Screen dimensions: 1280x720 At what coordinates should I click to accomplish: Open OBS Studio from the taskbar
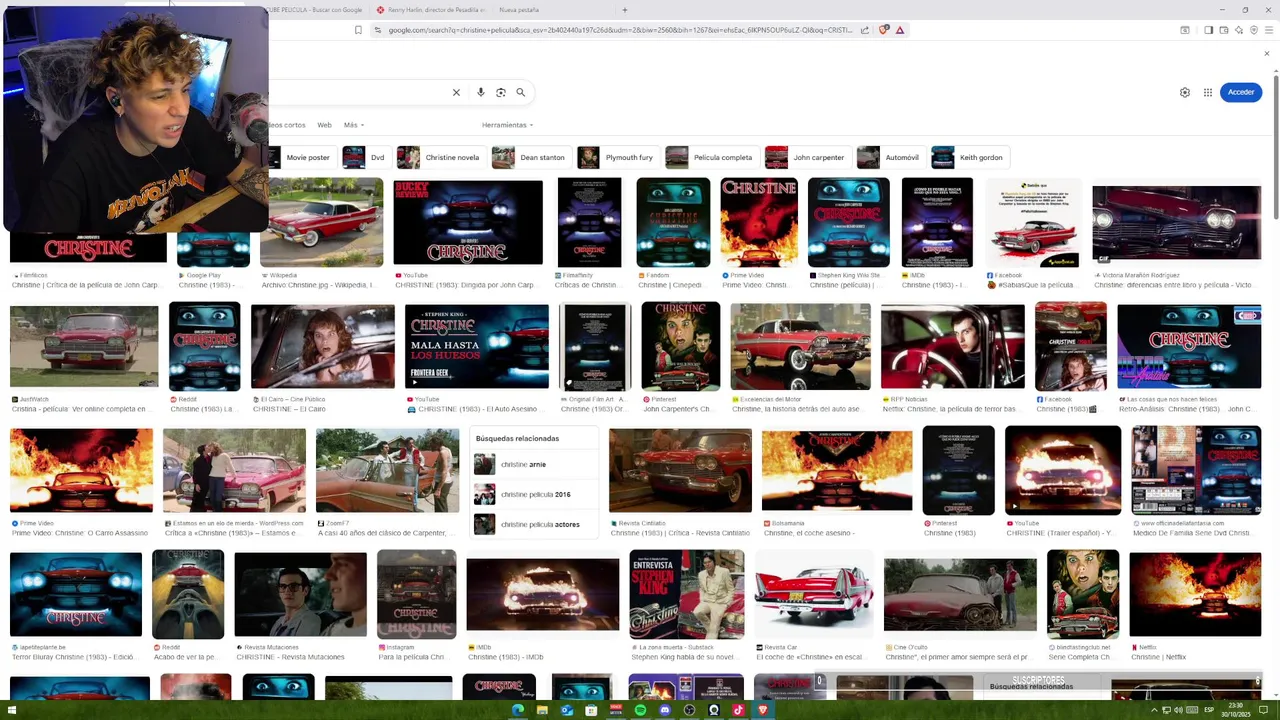pyautogui.click(x=689, y=710)
